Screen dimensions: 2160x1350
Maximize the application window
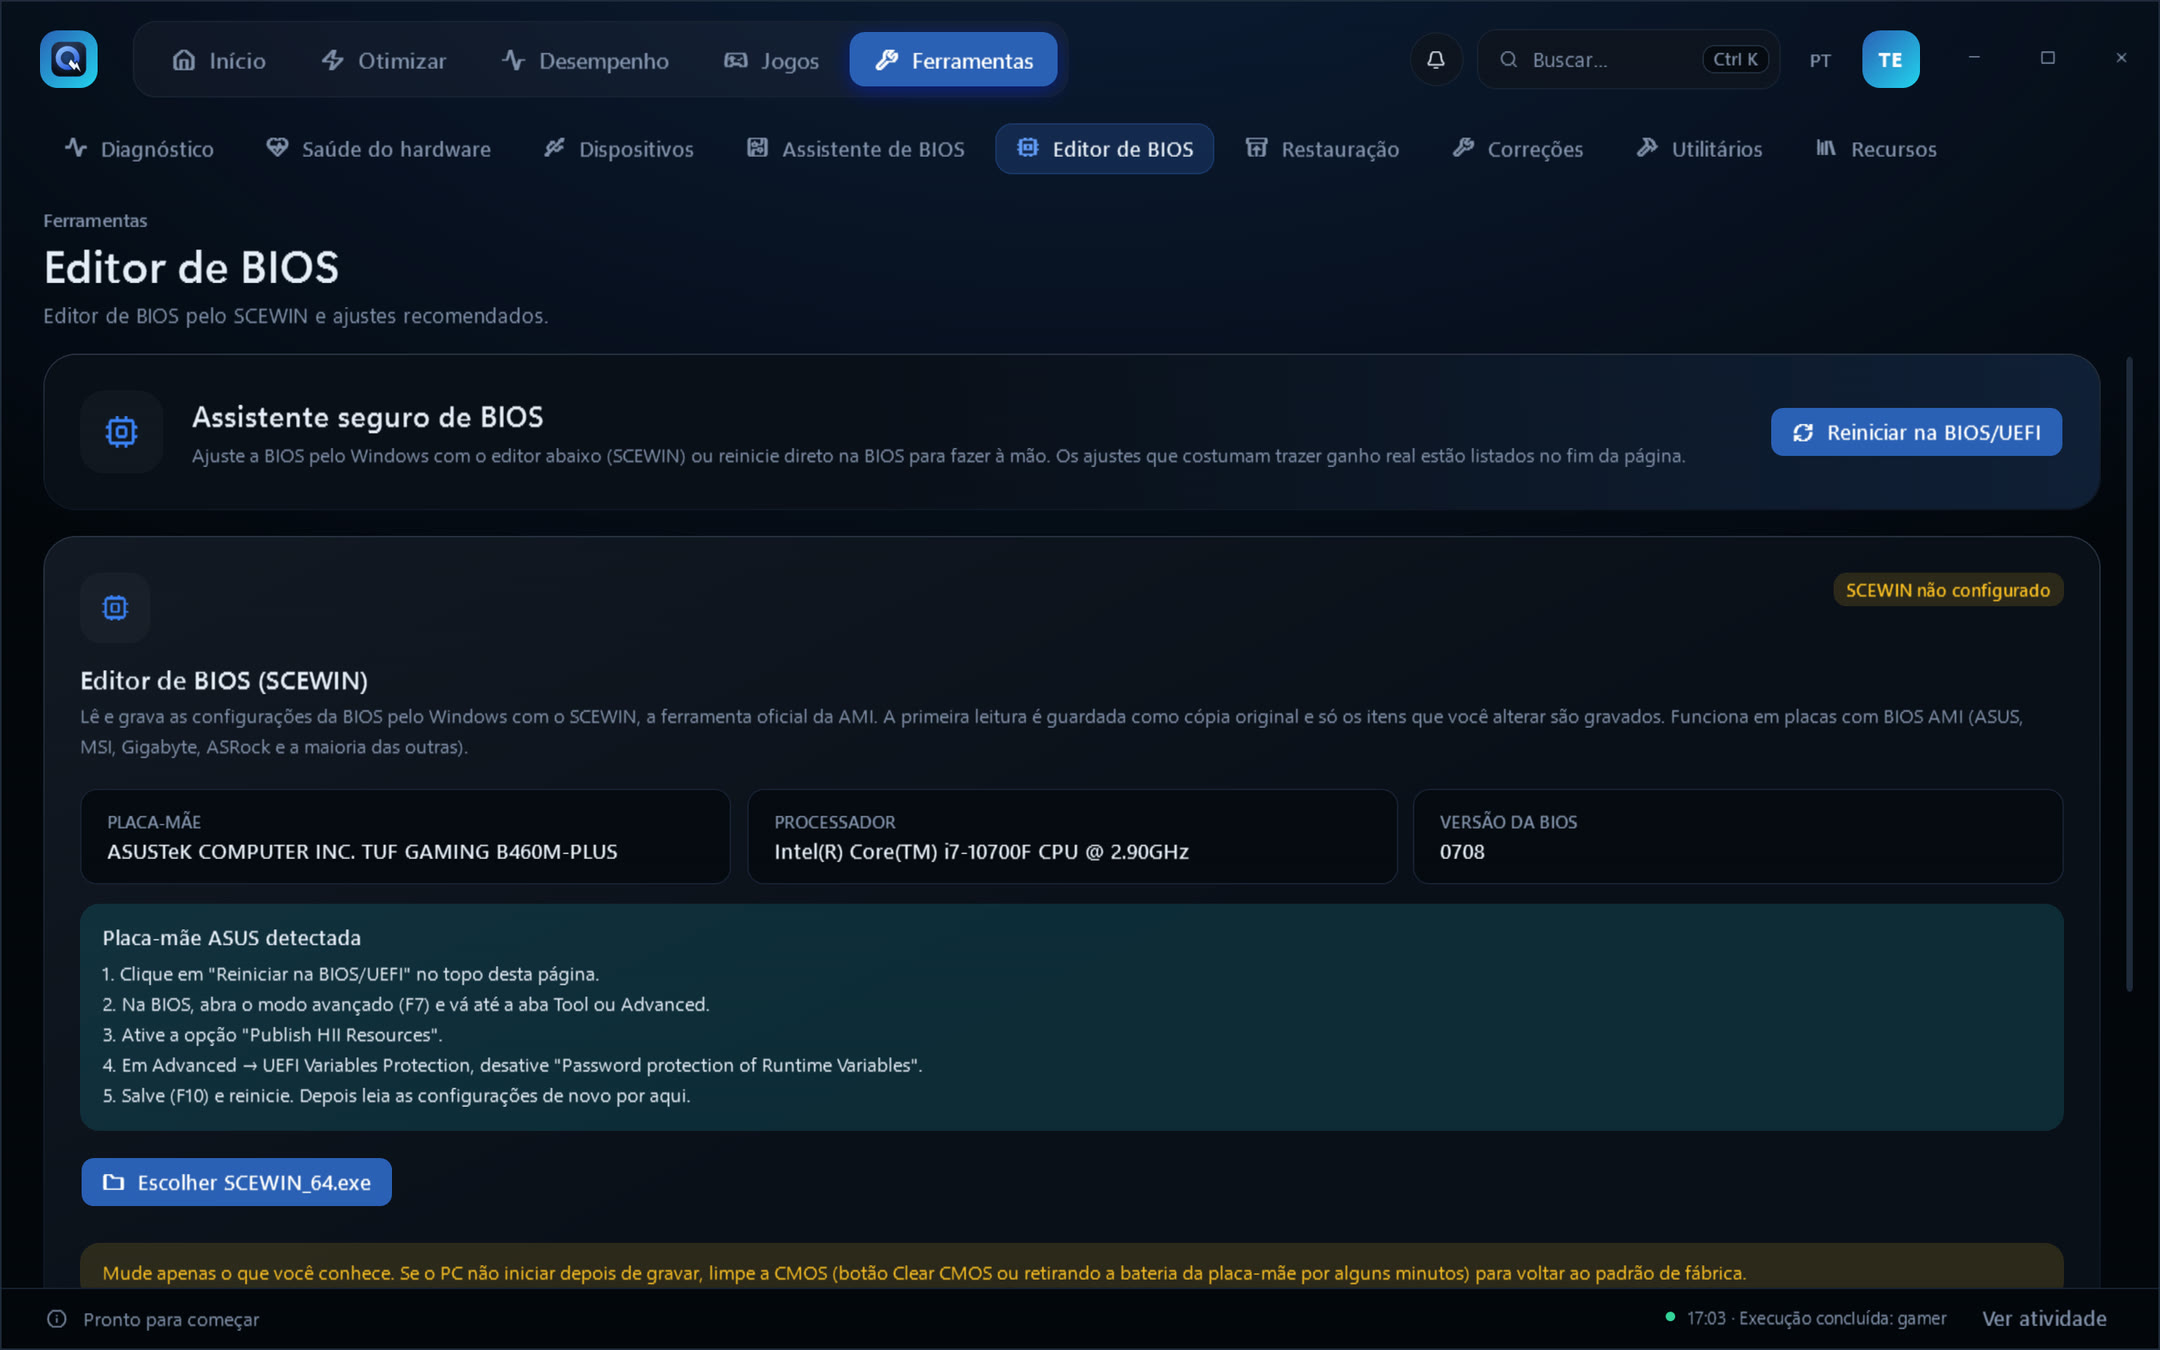tap(2047, 58)
